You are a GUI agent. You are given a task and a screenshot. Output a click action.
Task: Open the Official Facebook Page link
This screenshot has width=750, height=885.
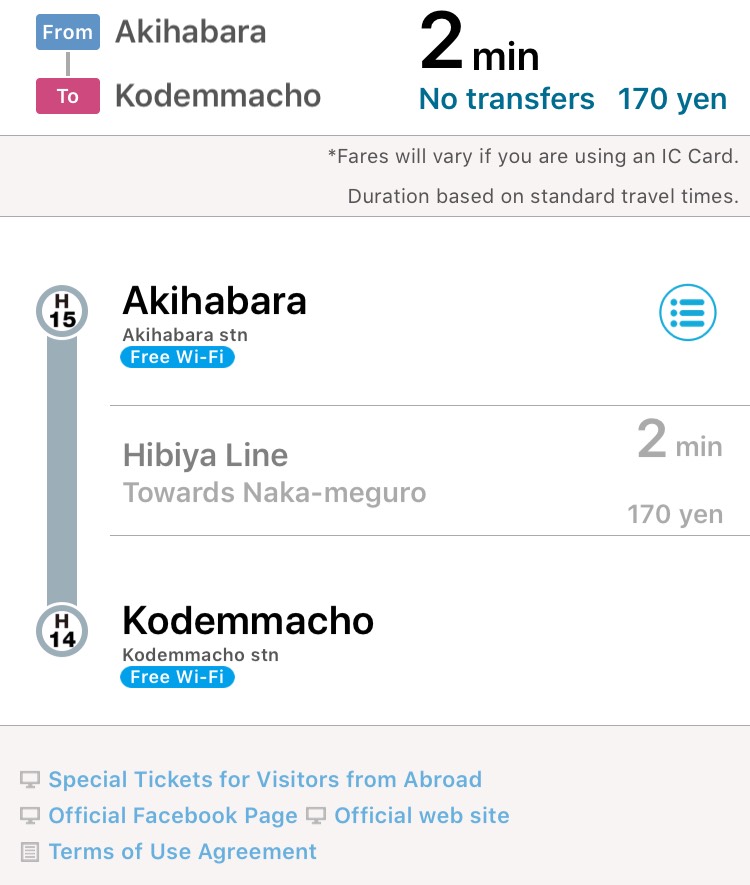173,816
